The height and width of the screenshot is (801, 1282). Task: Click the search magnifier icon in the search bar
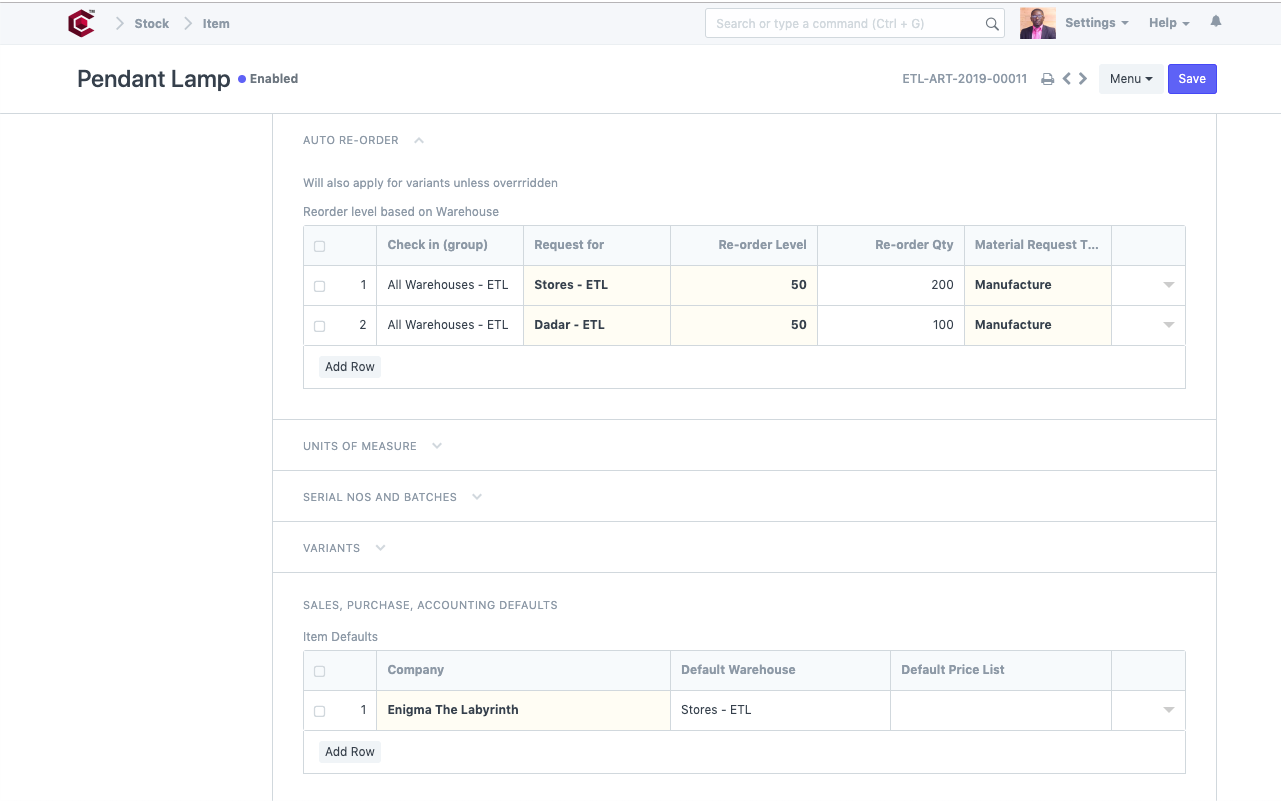pos(991,23)
